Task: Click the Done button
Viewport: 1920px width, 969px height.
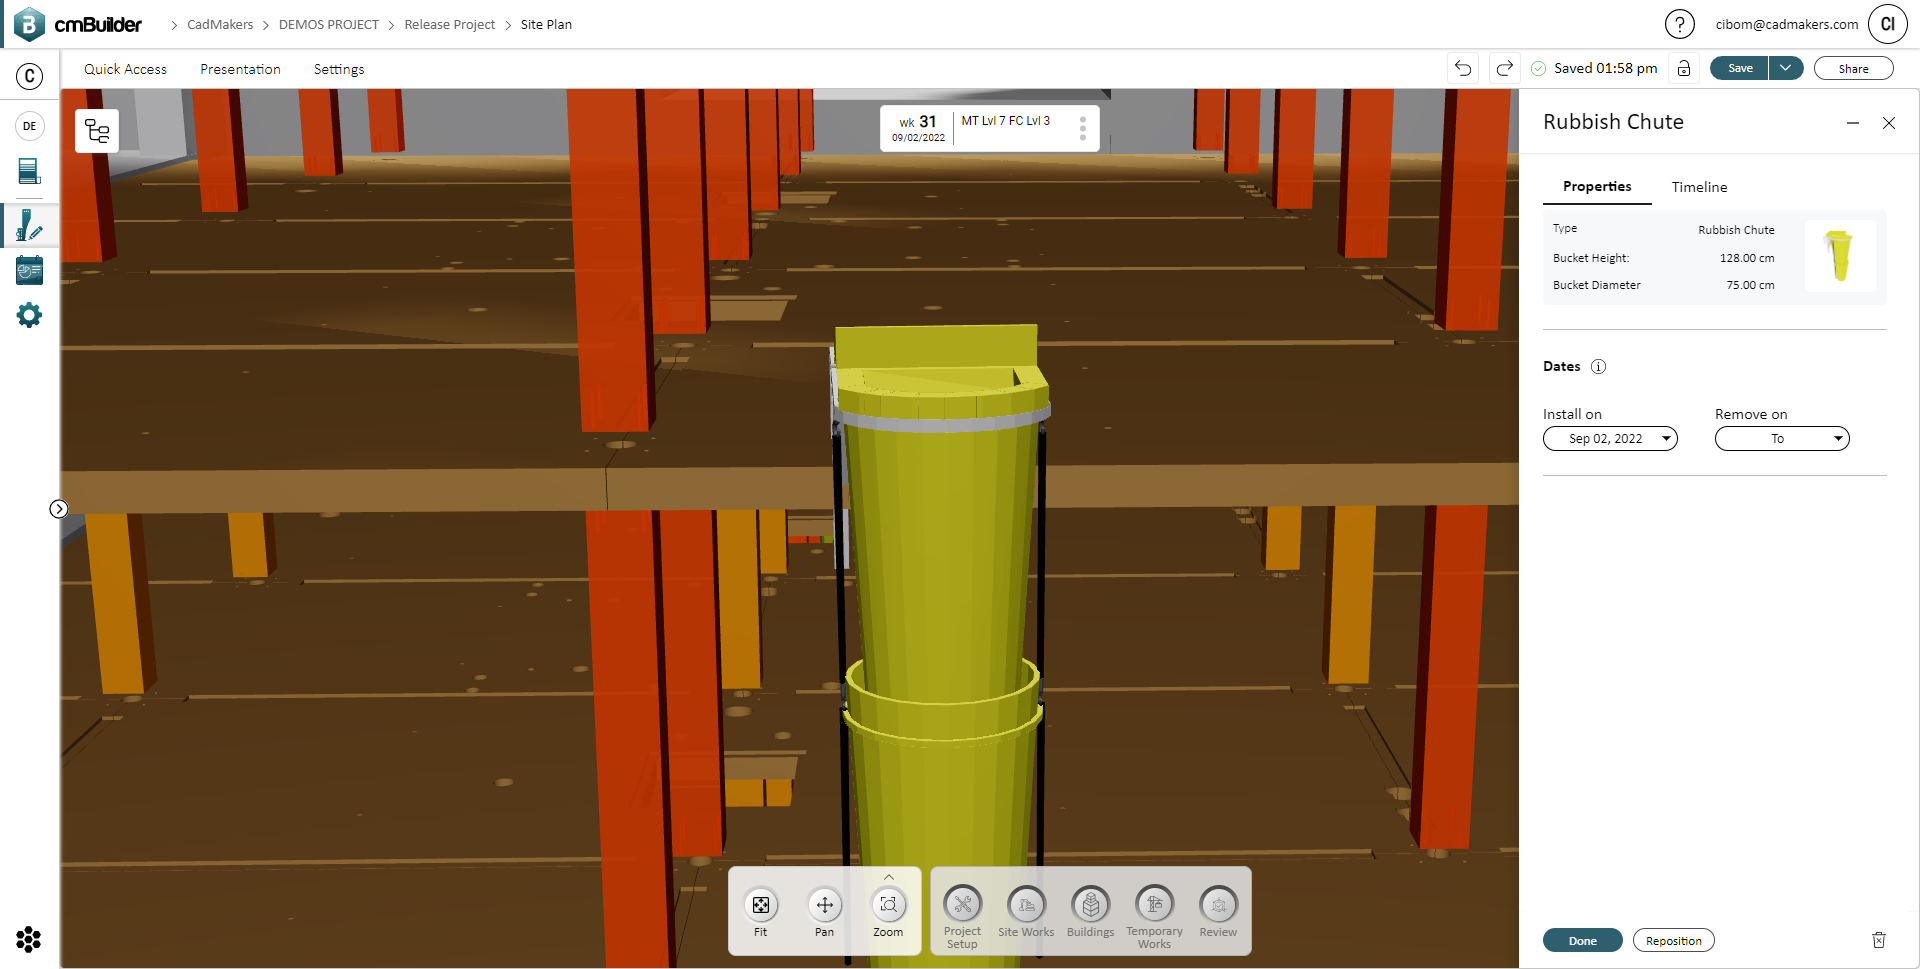Action: 1582,940
